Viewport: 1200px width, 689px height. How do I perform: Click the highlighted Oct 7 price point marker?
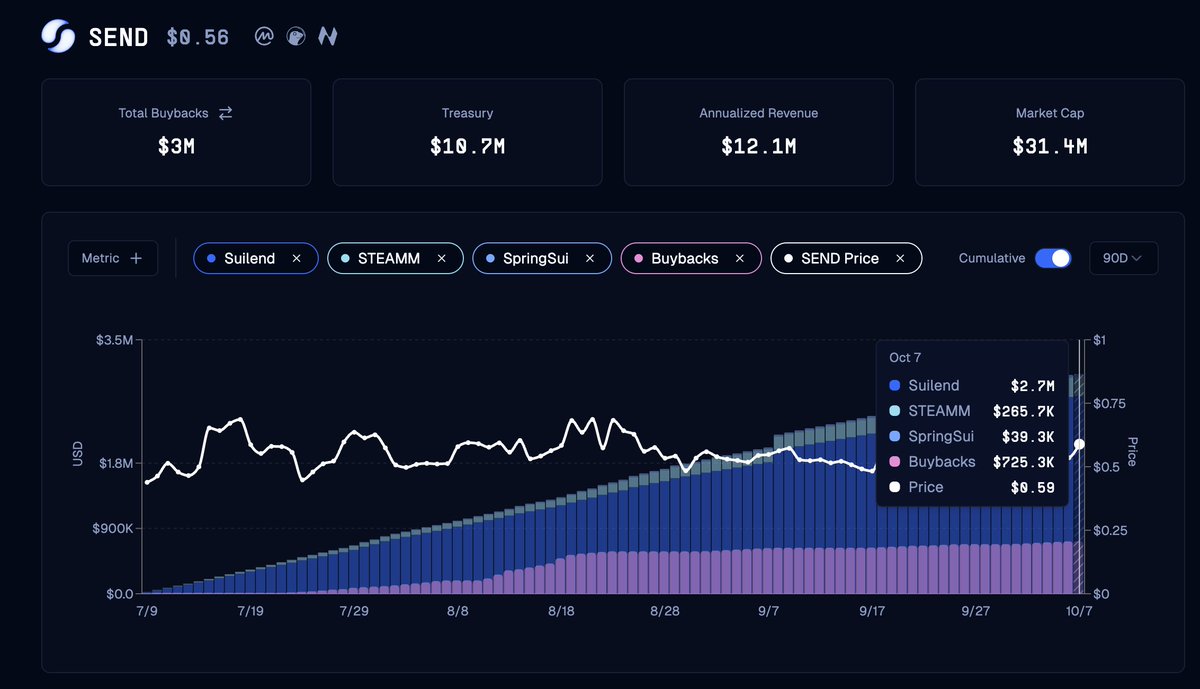pyautogui.click(x=1079, y=444)
